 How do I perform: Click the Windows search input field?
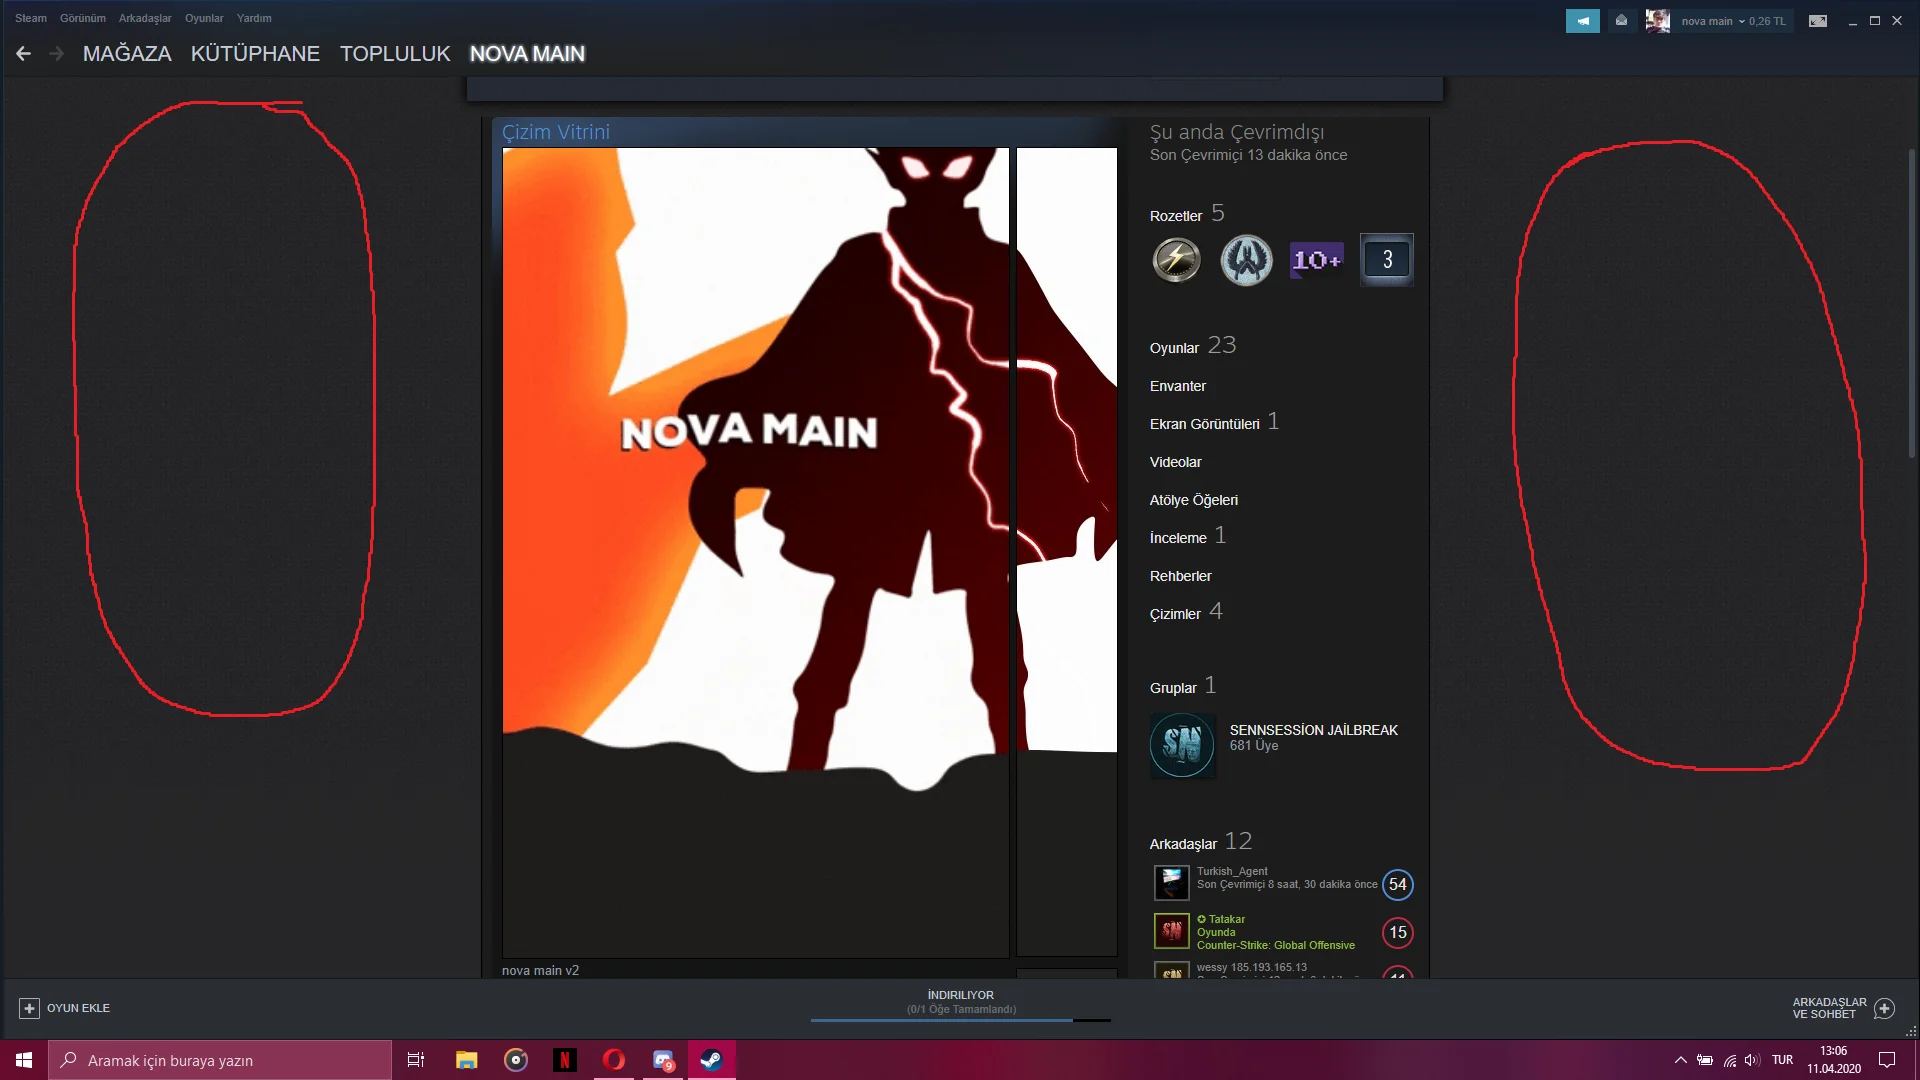click(x=220, y=1060)
